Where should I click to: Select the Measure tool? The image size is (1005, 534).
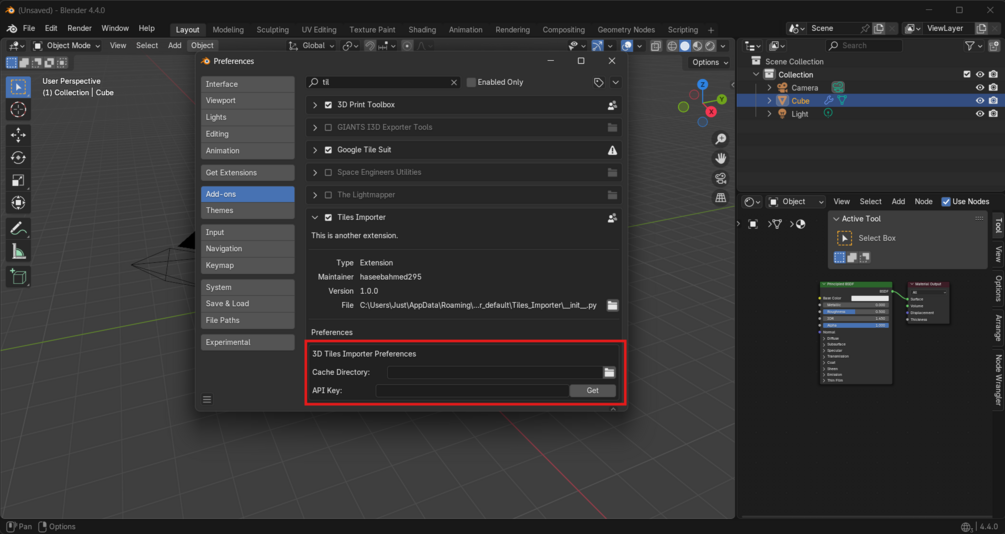18,252
